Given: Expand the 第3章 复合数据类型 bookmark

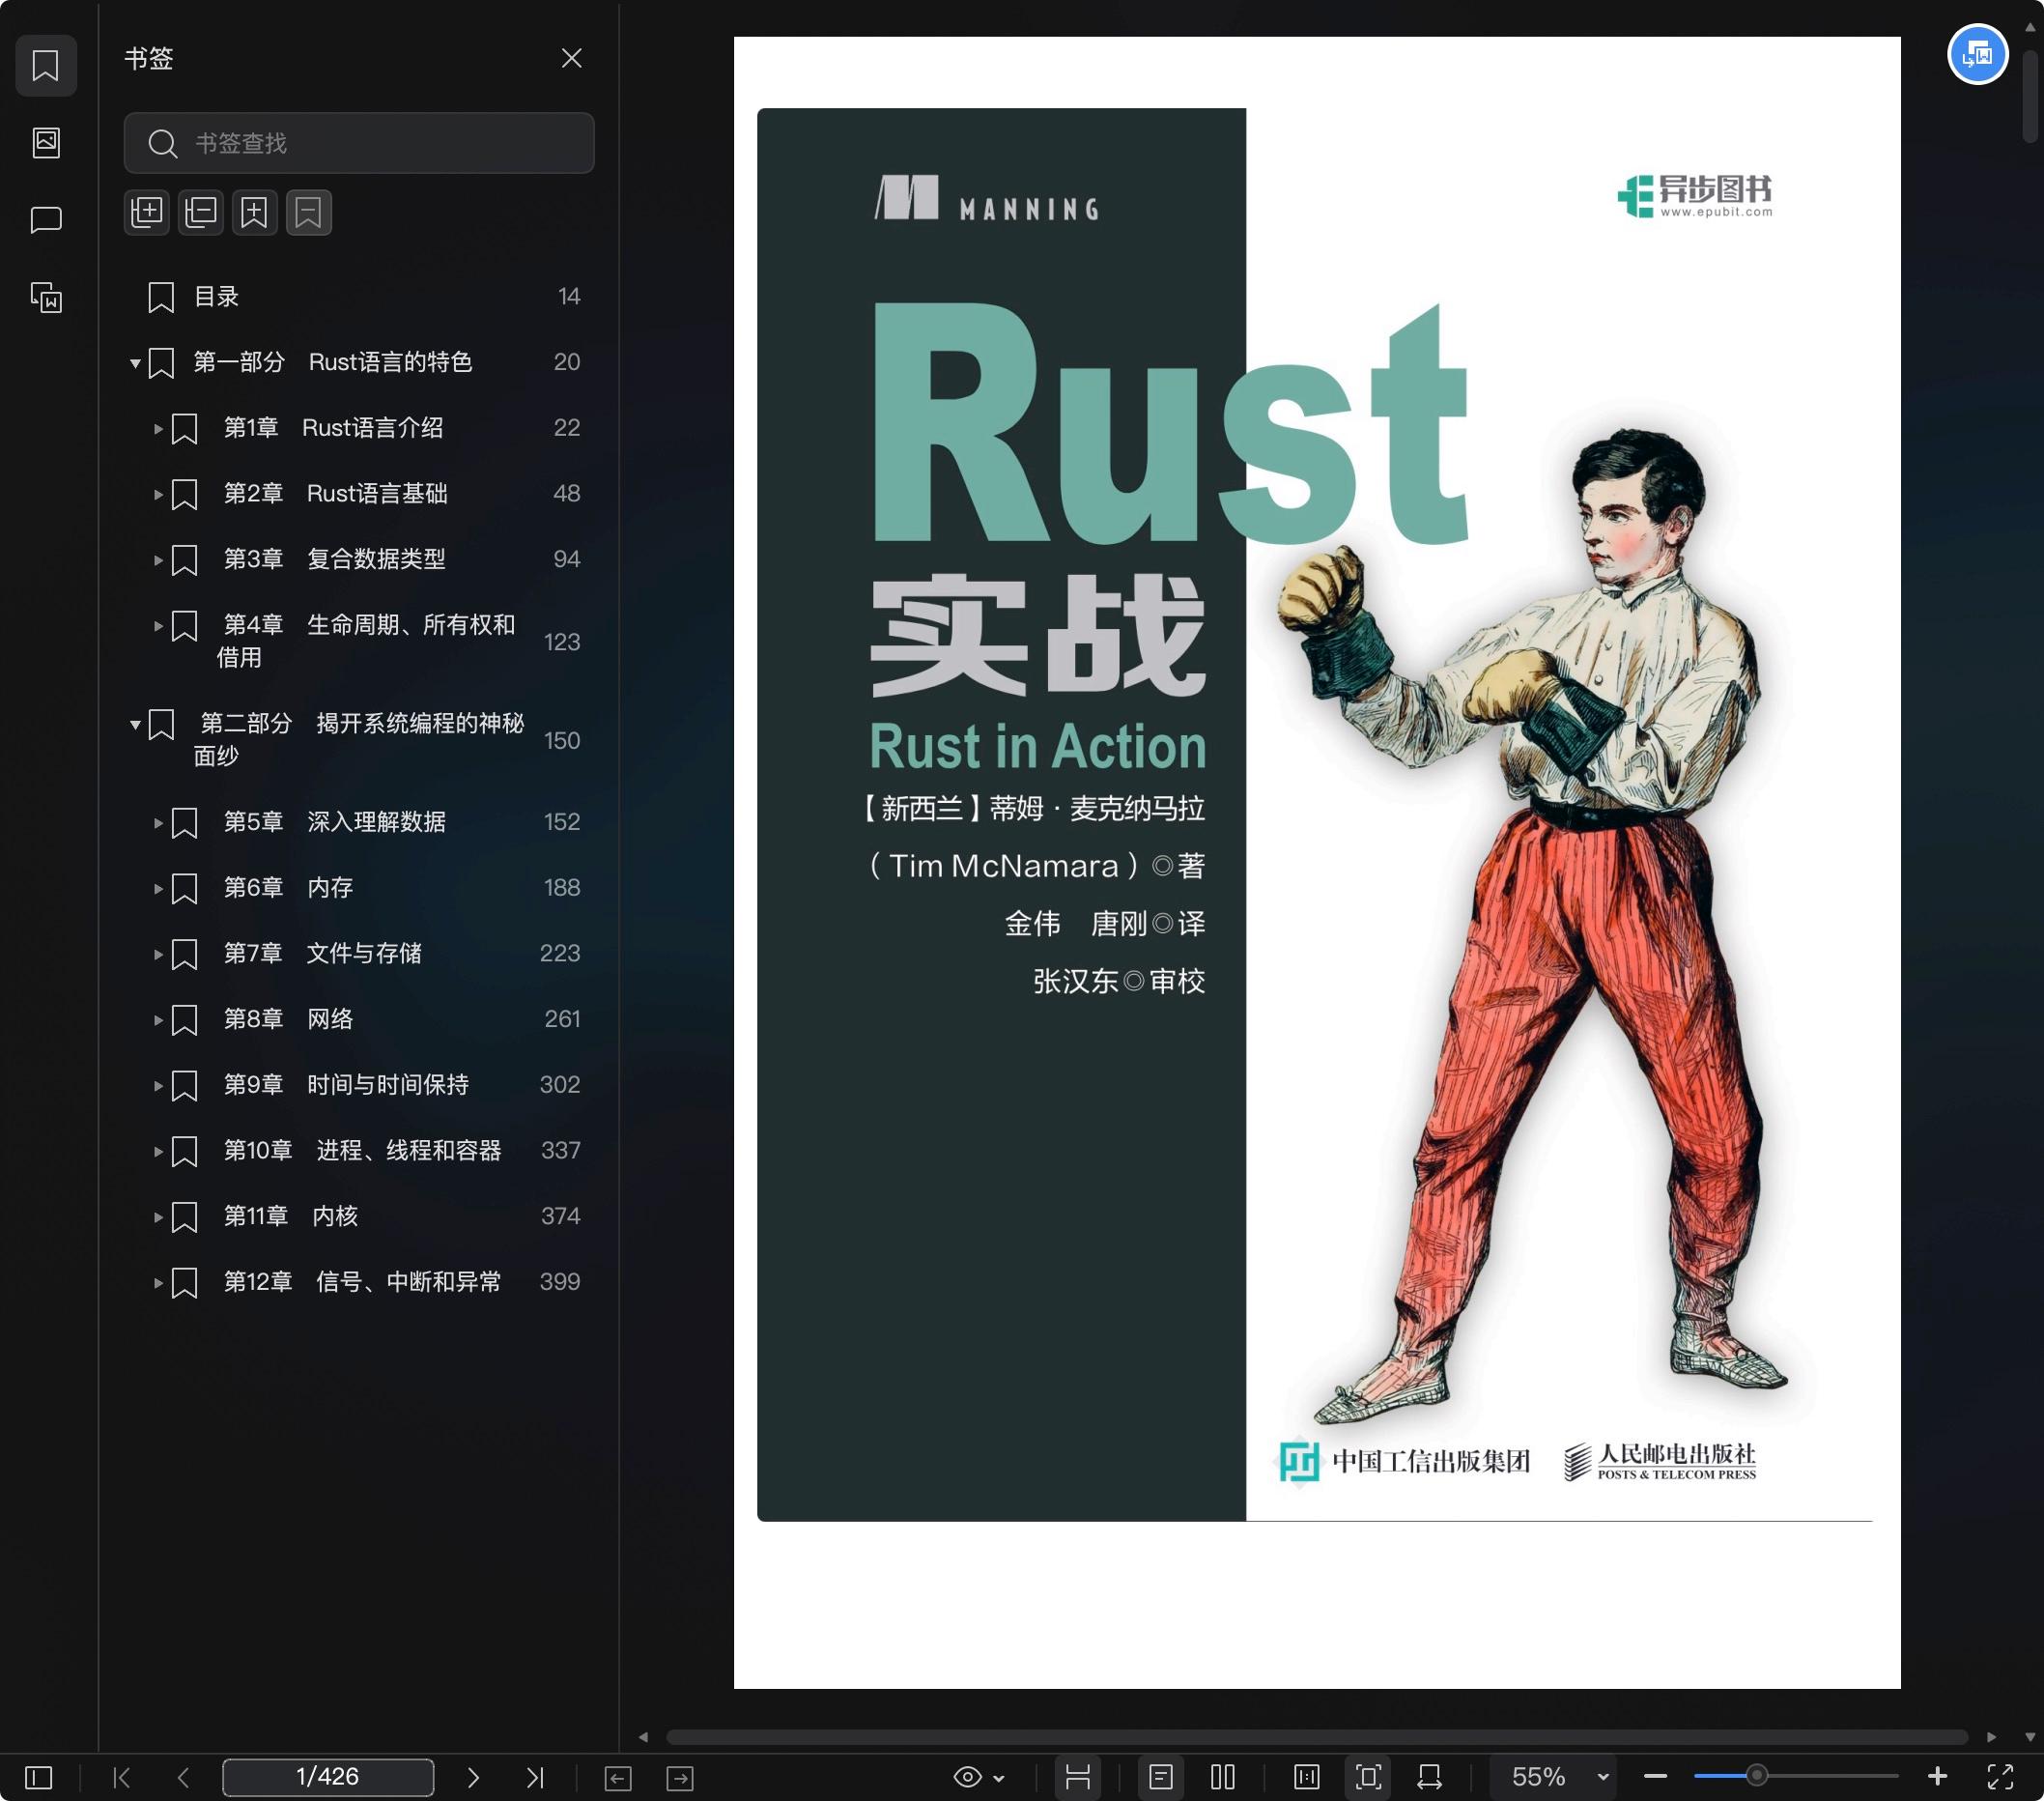Looking at the screenshot, I should (x=158, y=560).
